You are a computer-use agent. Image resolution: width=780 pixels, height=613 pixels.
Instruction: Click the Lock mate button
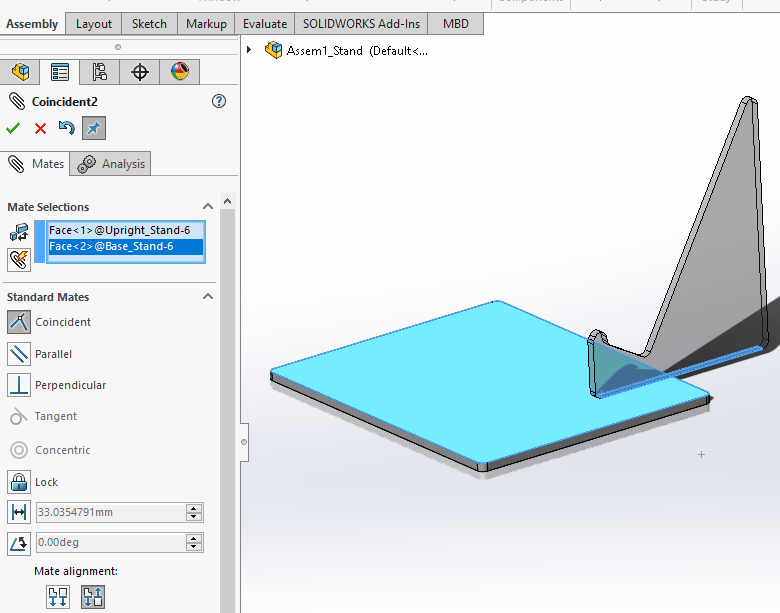tap(19, 482)
